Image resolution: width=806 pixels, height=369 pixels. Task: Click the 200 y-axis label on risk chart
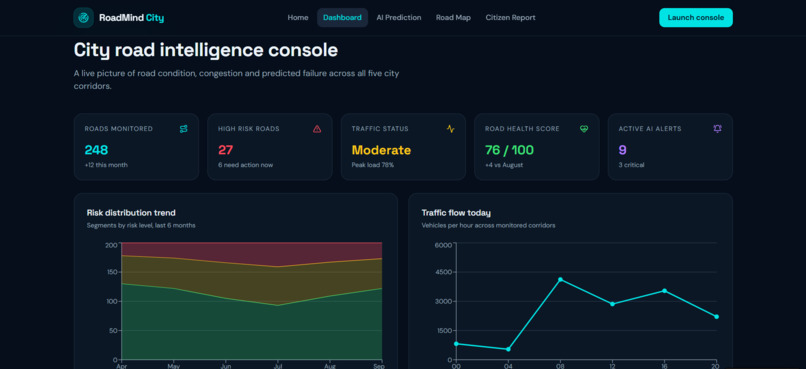pos(111,245)
